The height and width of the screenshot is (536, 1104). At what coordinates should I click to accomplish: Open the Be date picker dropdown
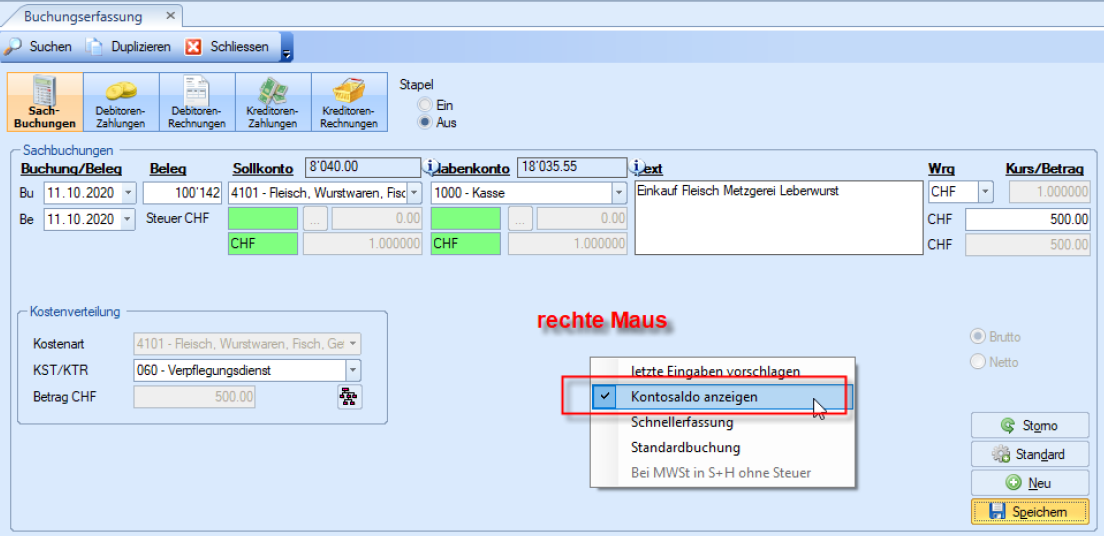click(127, 220)
